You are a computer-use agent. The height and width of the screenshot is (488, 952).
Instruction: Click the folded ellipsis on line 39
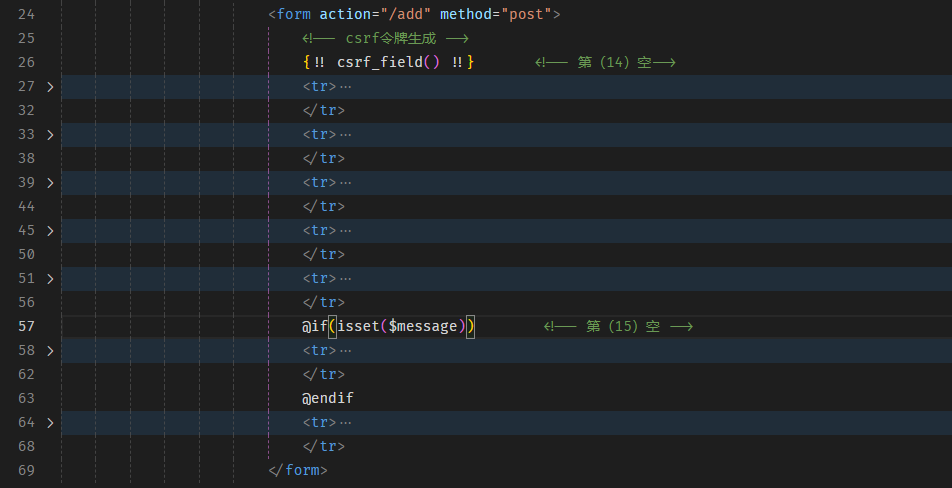(x=345, y=183)
